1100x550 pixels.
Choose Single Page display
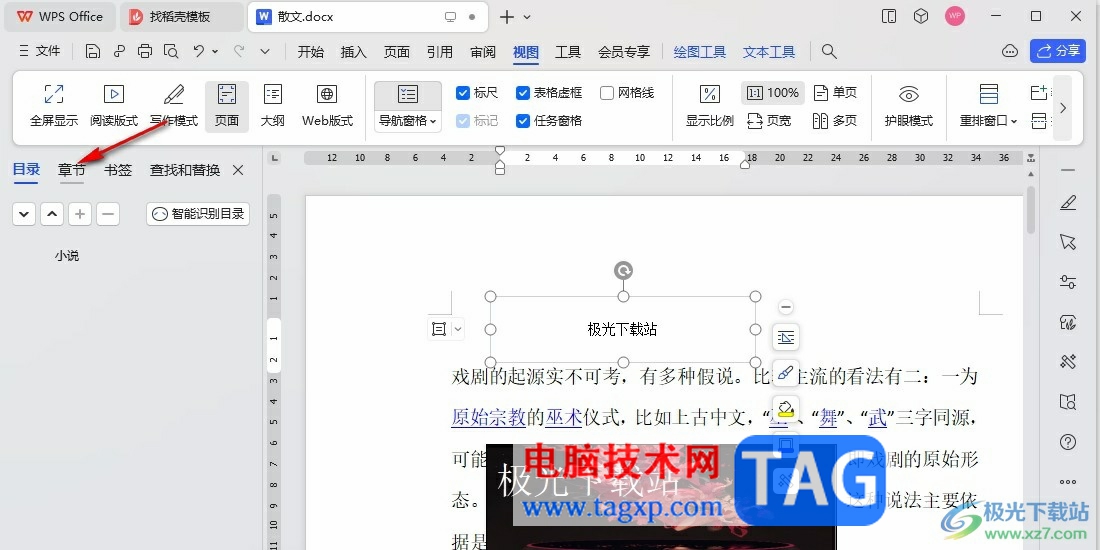click(x=836, y=93)
